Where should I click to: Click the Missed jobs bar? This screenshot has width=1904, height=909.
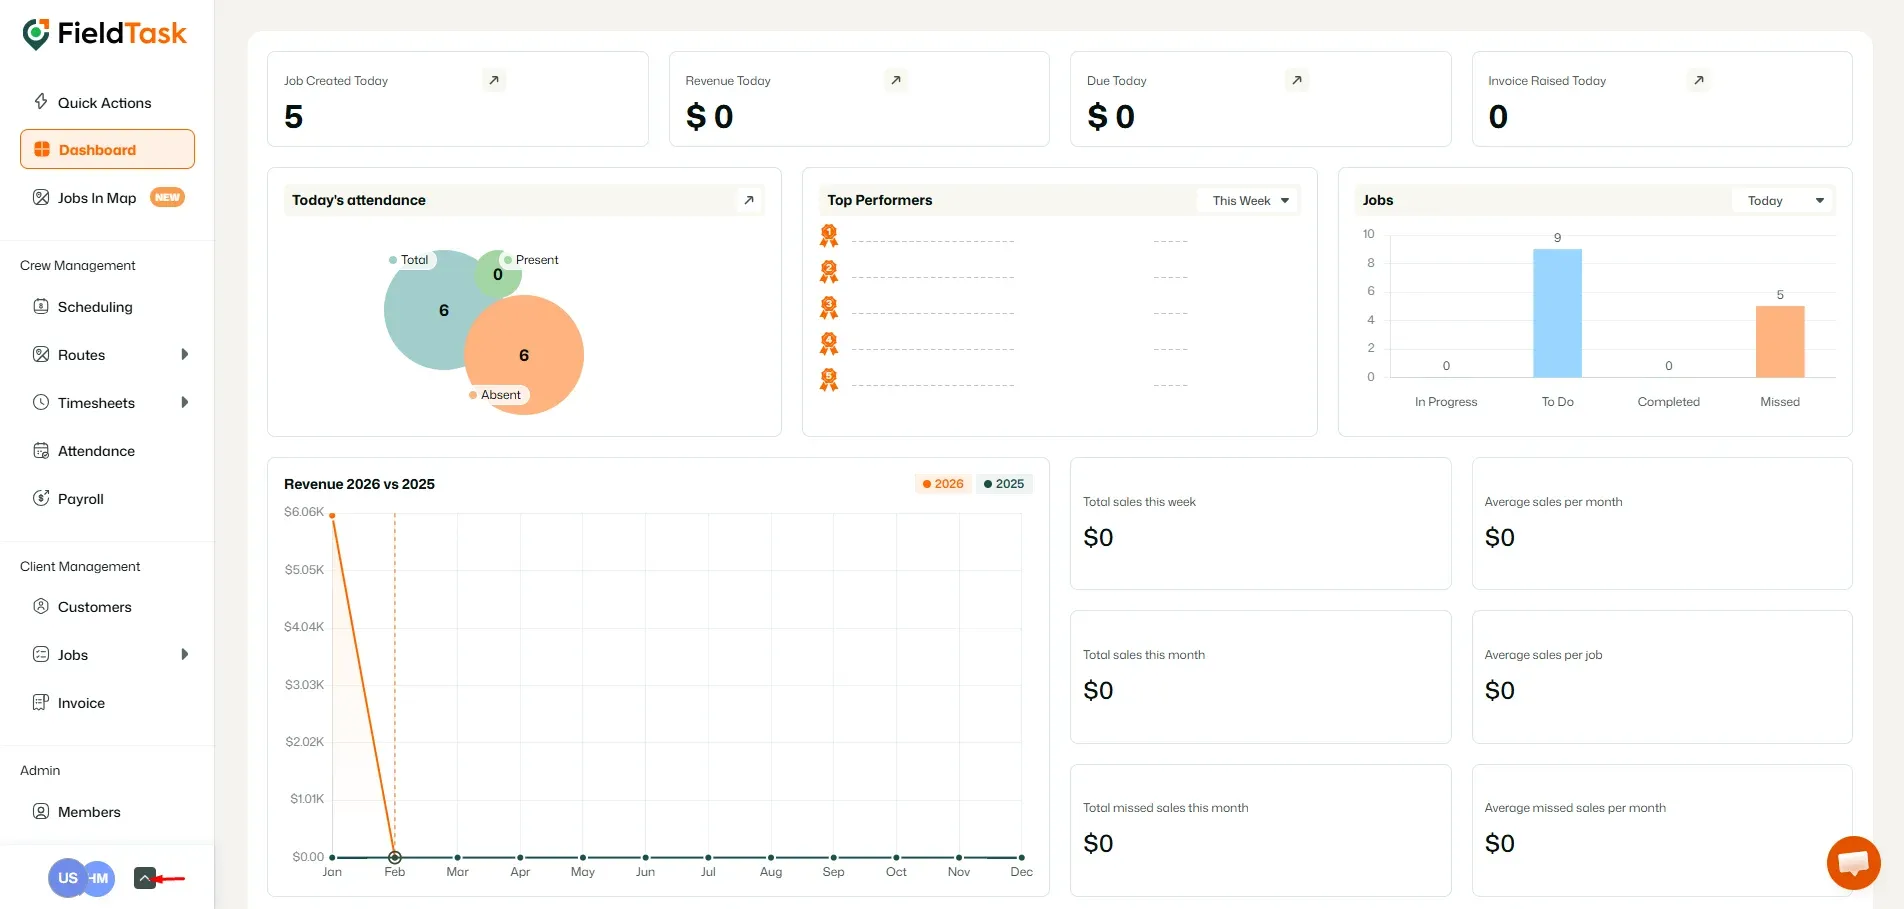pos(1780,341)
